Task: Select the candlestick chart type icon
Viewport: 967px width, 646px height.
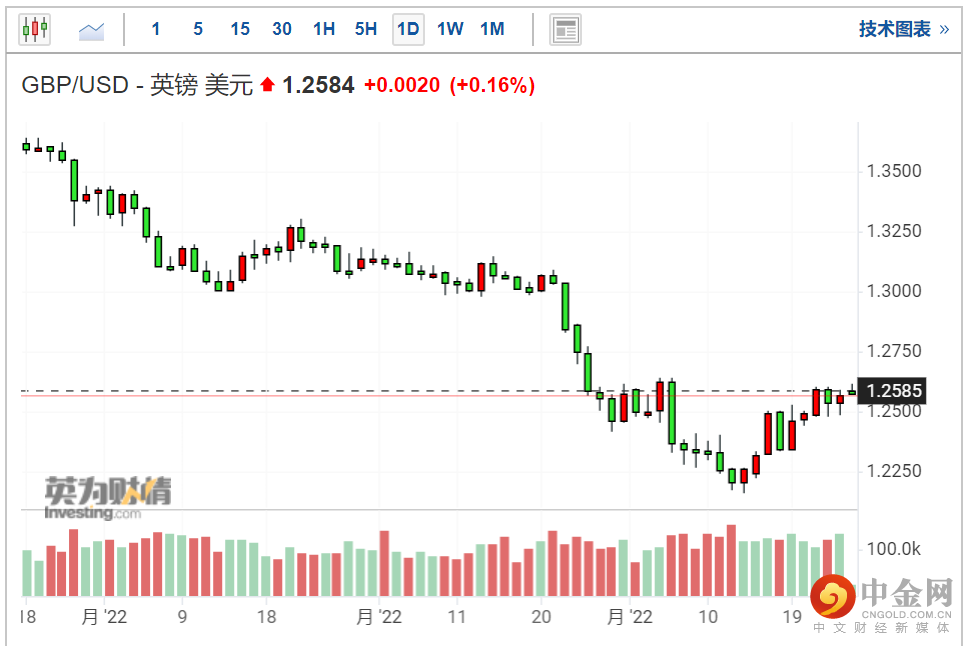Action: pos(34,29)
